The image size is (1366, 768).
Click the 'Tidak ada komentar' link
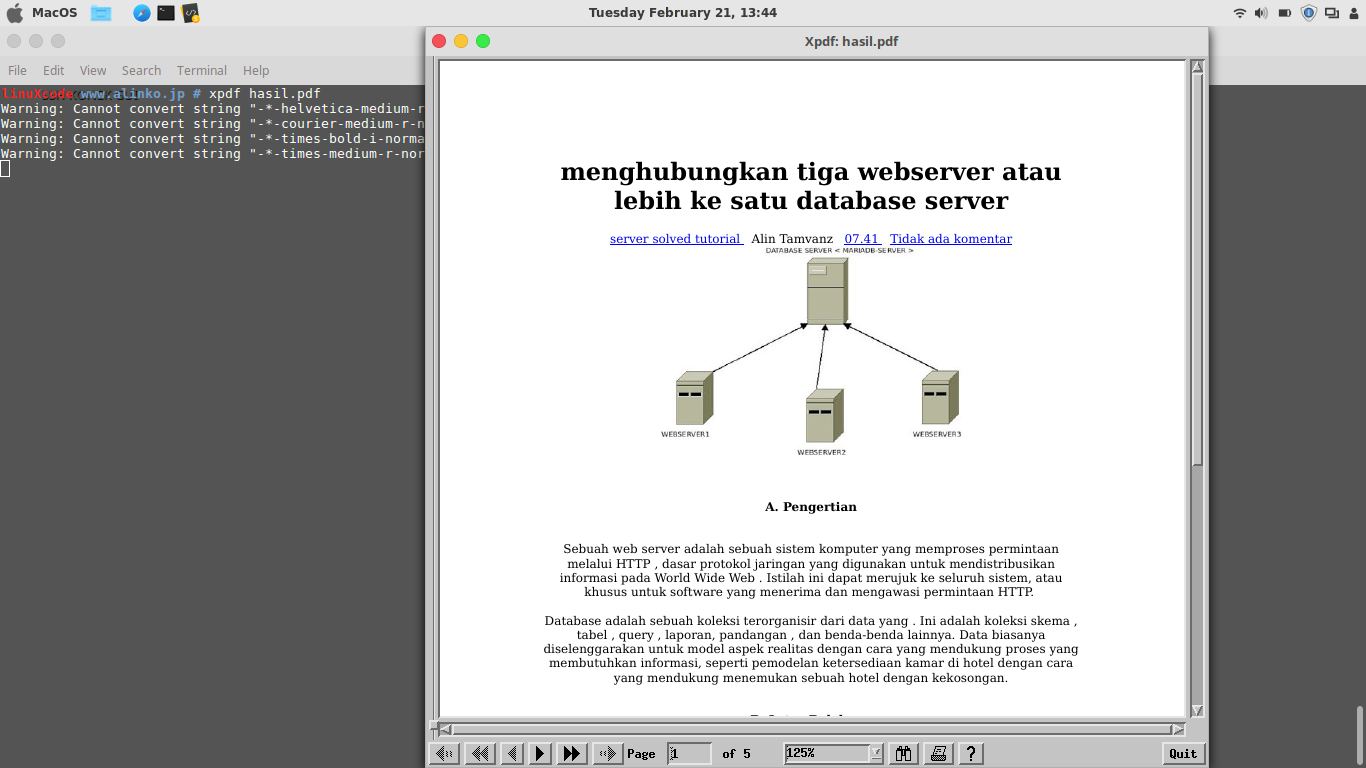pos(951,239)
